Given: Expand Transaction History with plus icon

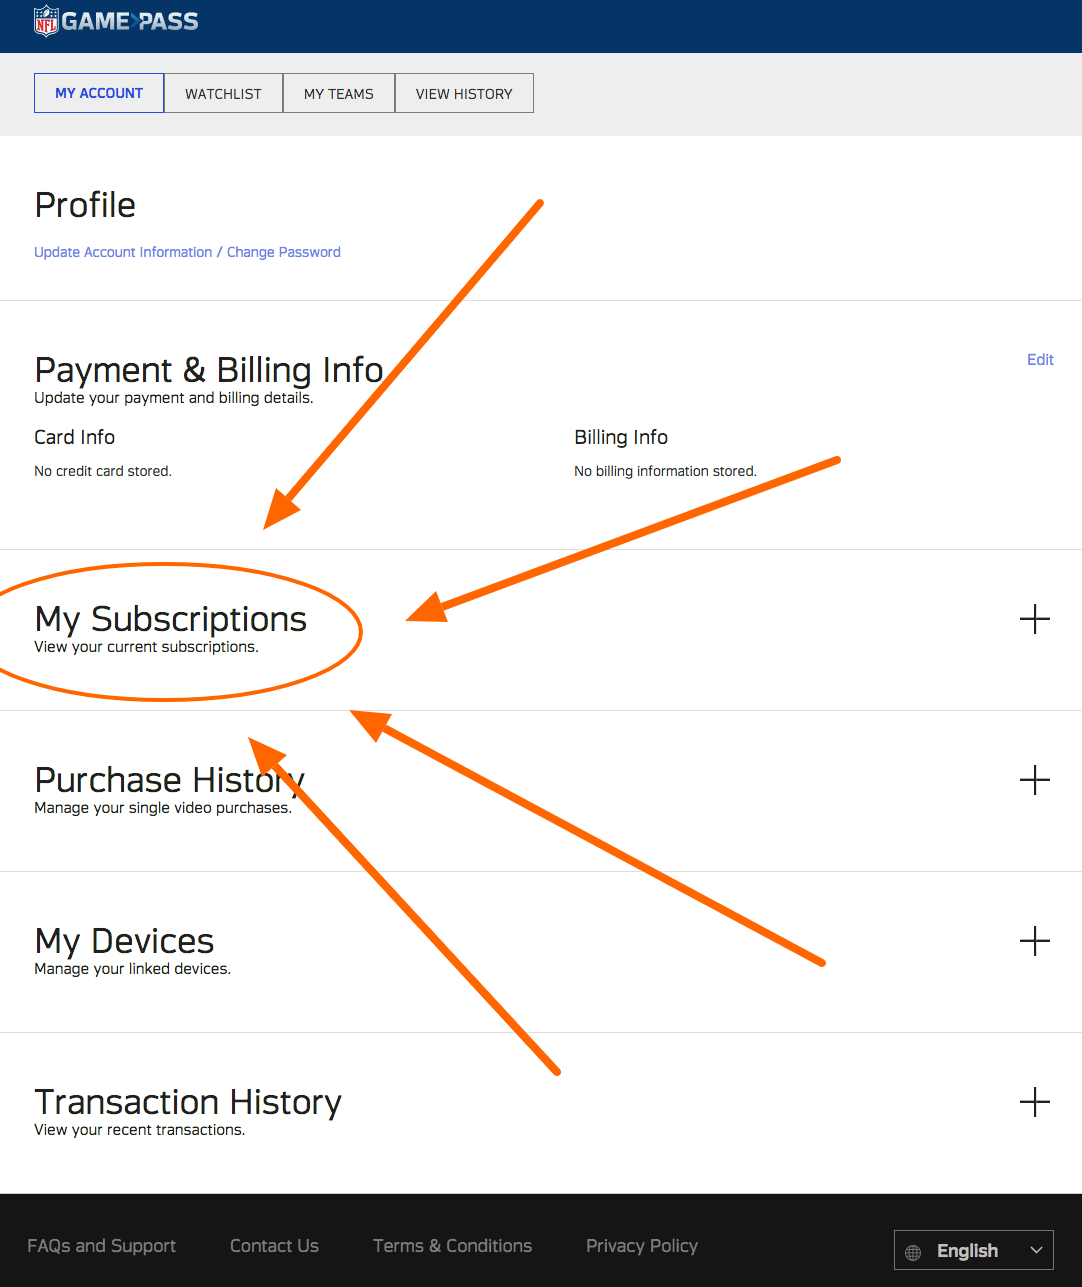Looking at the screenshot, I should (1035, 1102).
